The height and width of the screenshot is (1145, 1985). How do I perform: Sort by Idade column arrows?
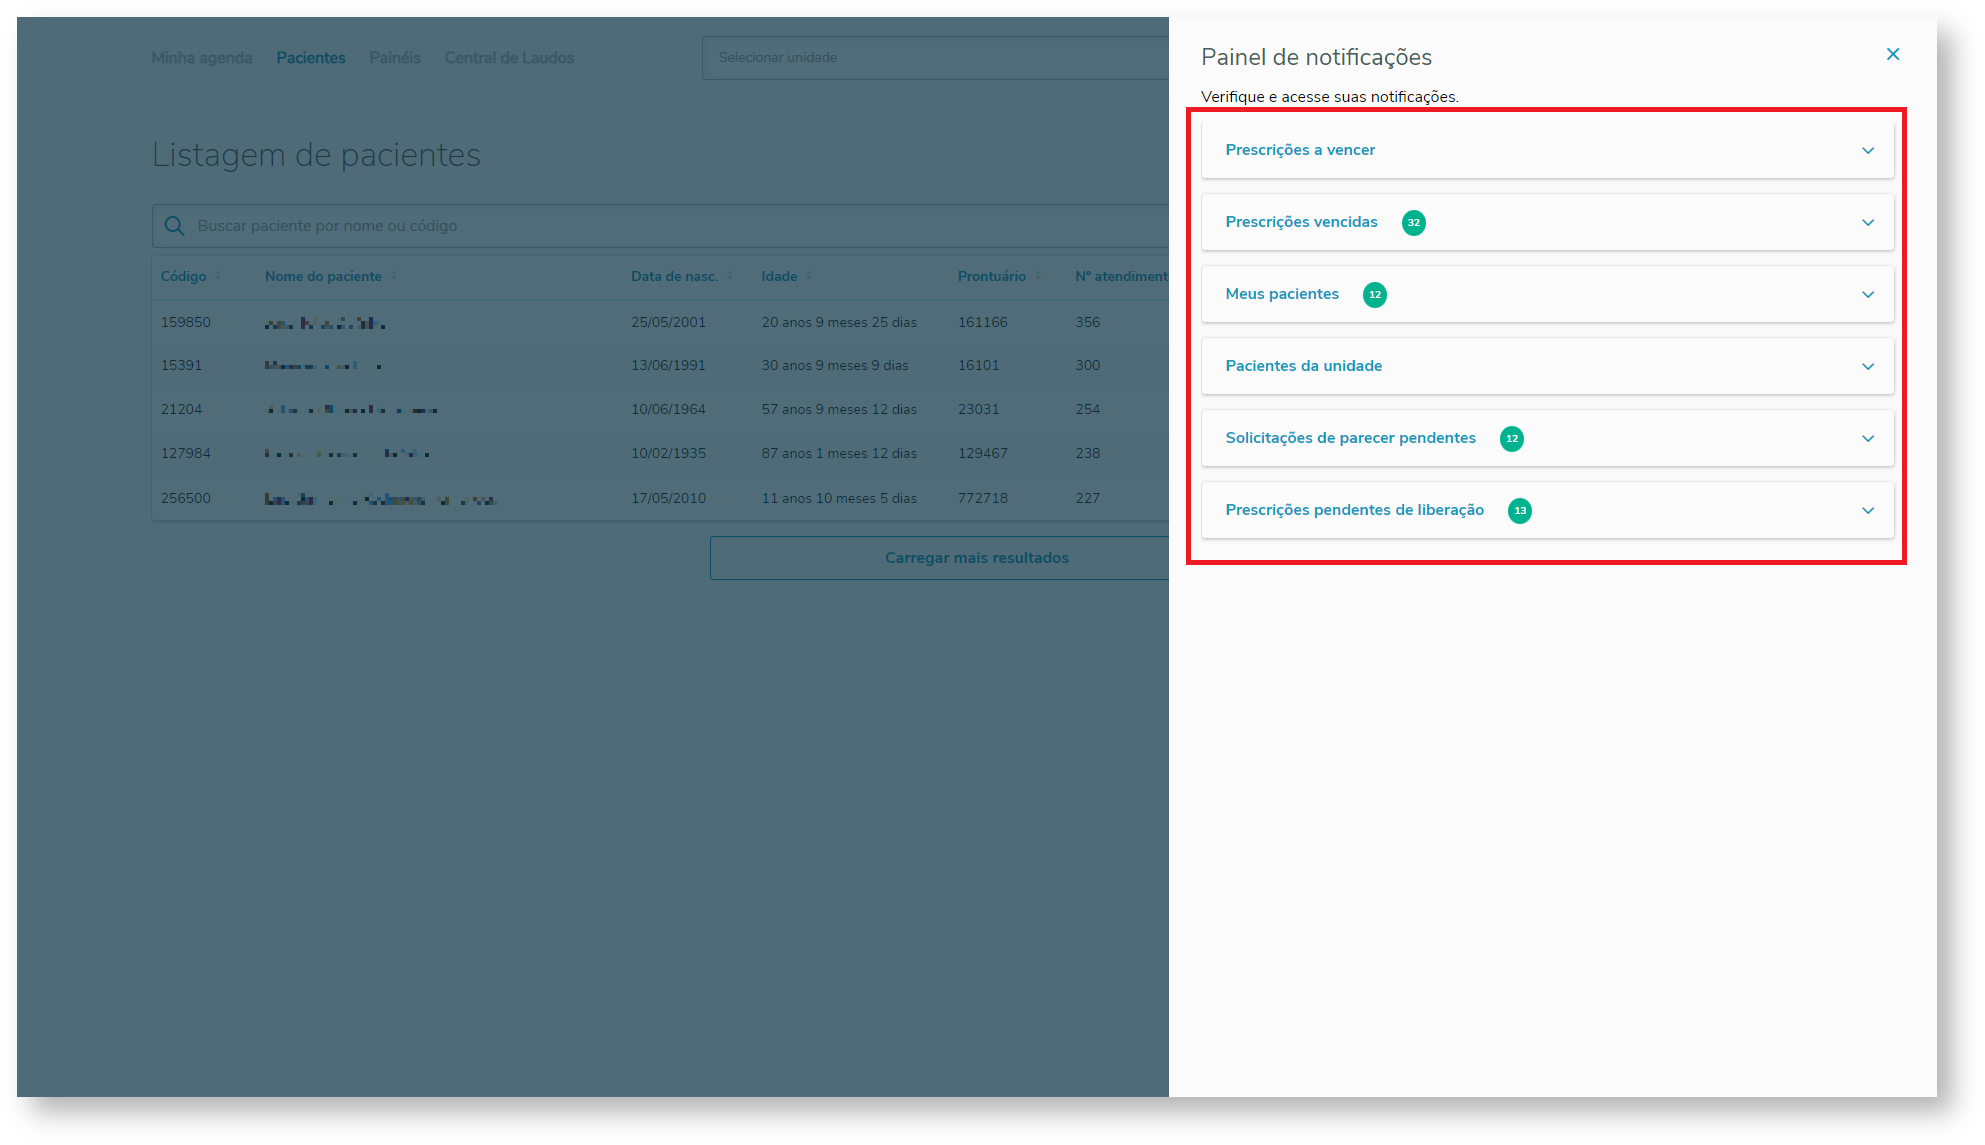point(809,276)
